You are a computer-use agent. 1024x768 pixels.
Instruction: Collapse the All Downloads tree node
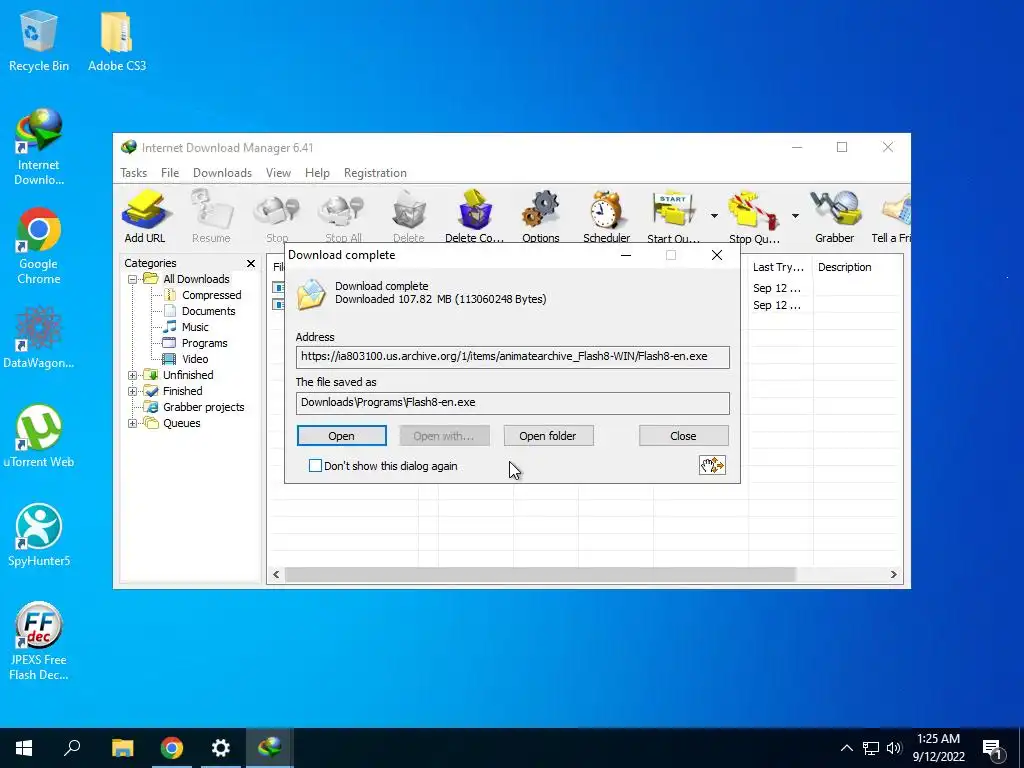133,279
